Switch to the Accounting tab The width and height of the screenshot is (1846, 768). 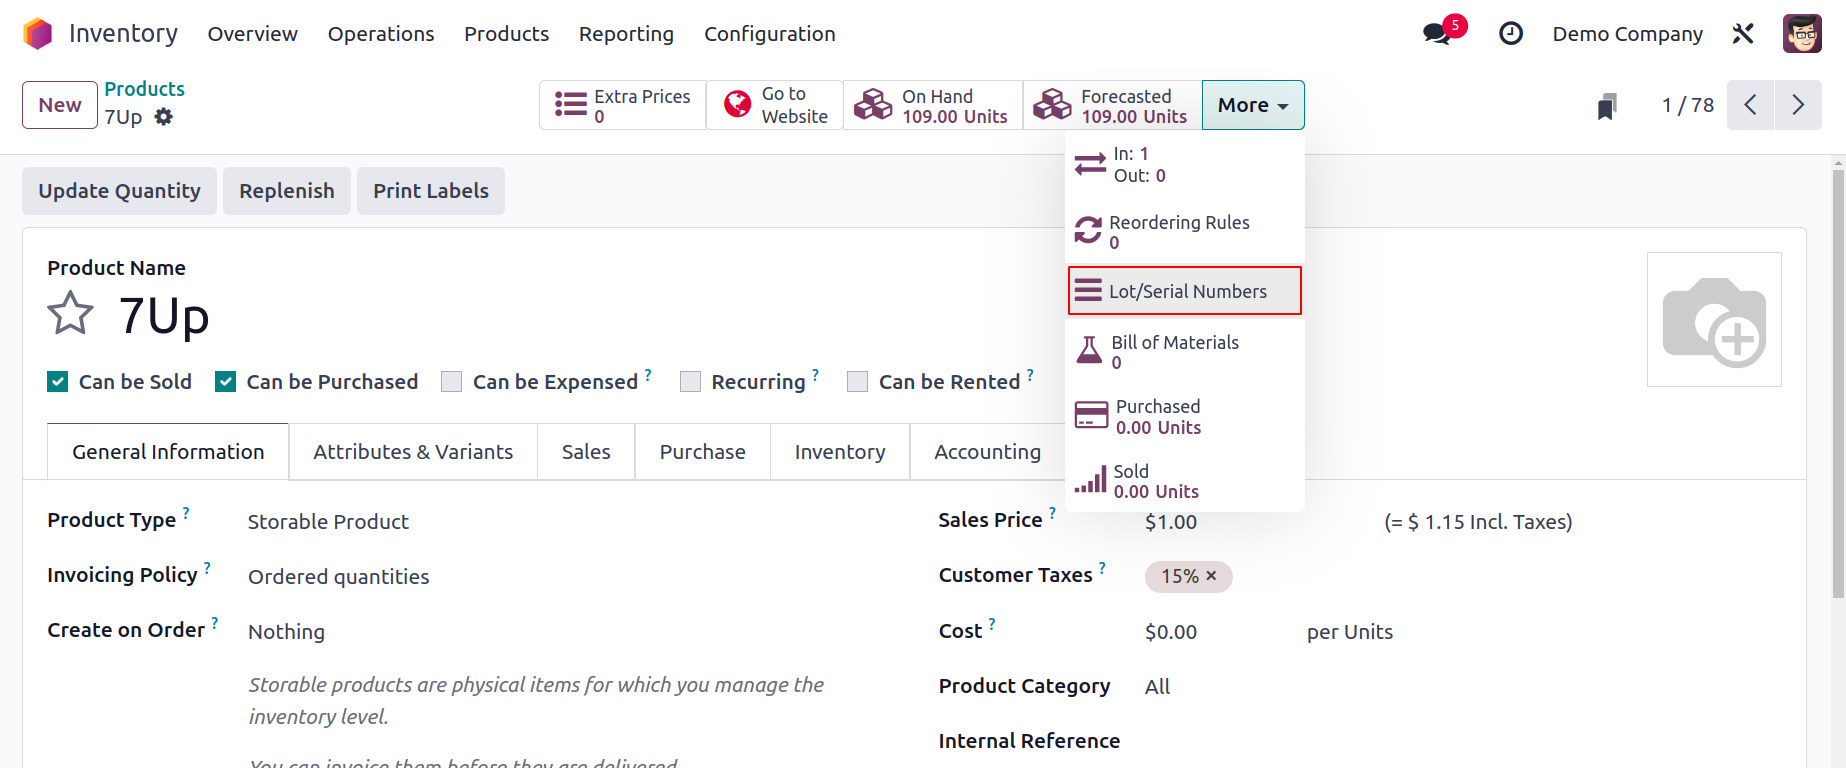[988, 452]
